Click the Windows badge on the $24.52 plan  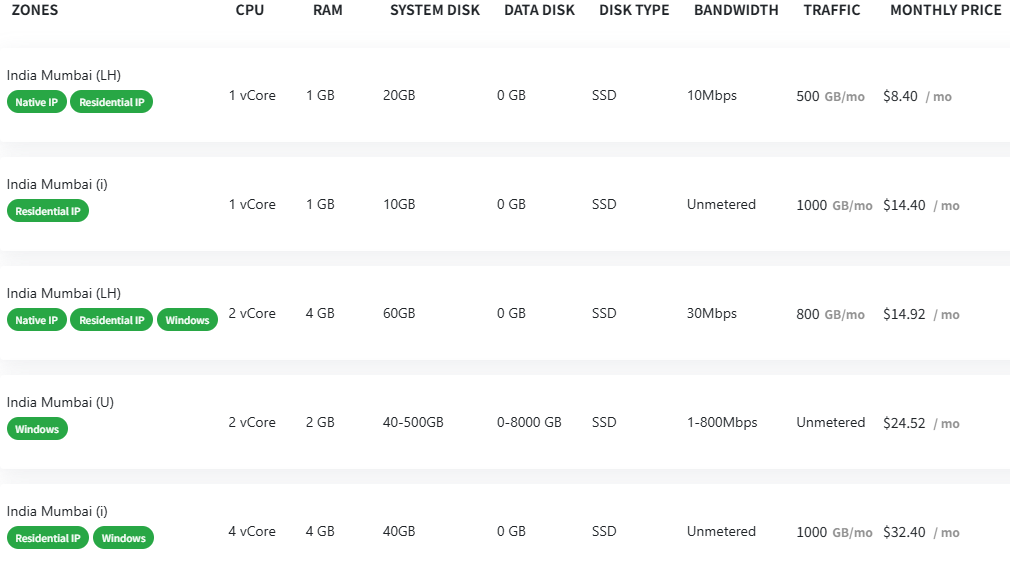[37, 429]
